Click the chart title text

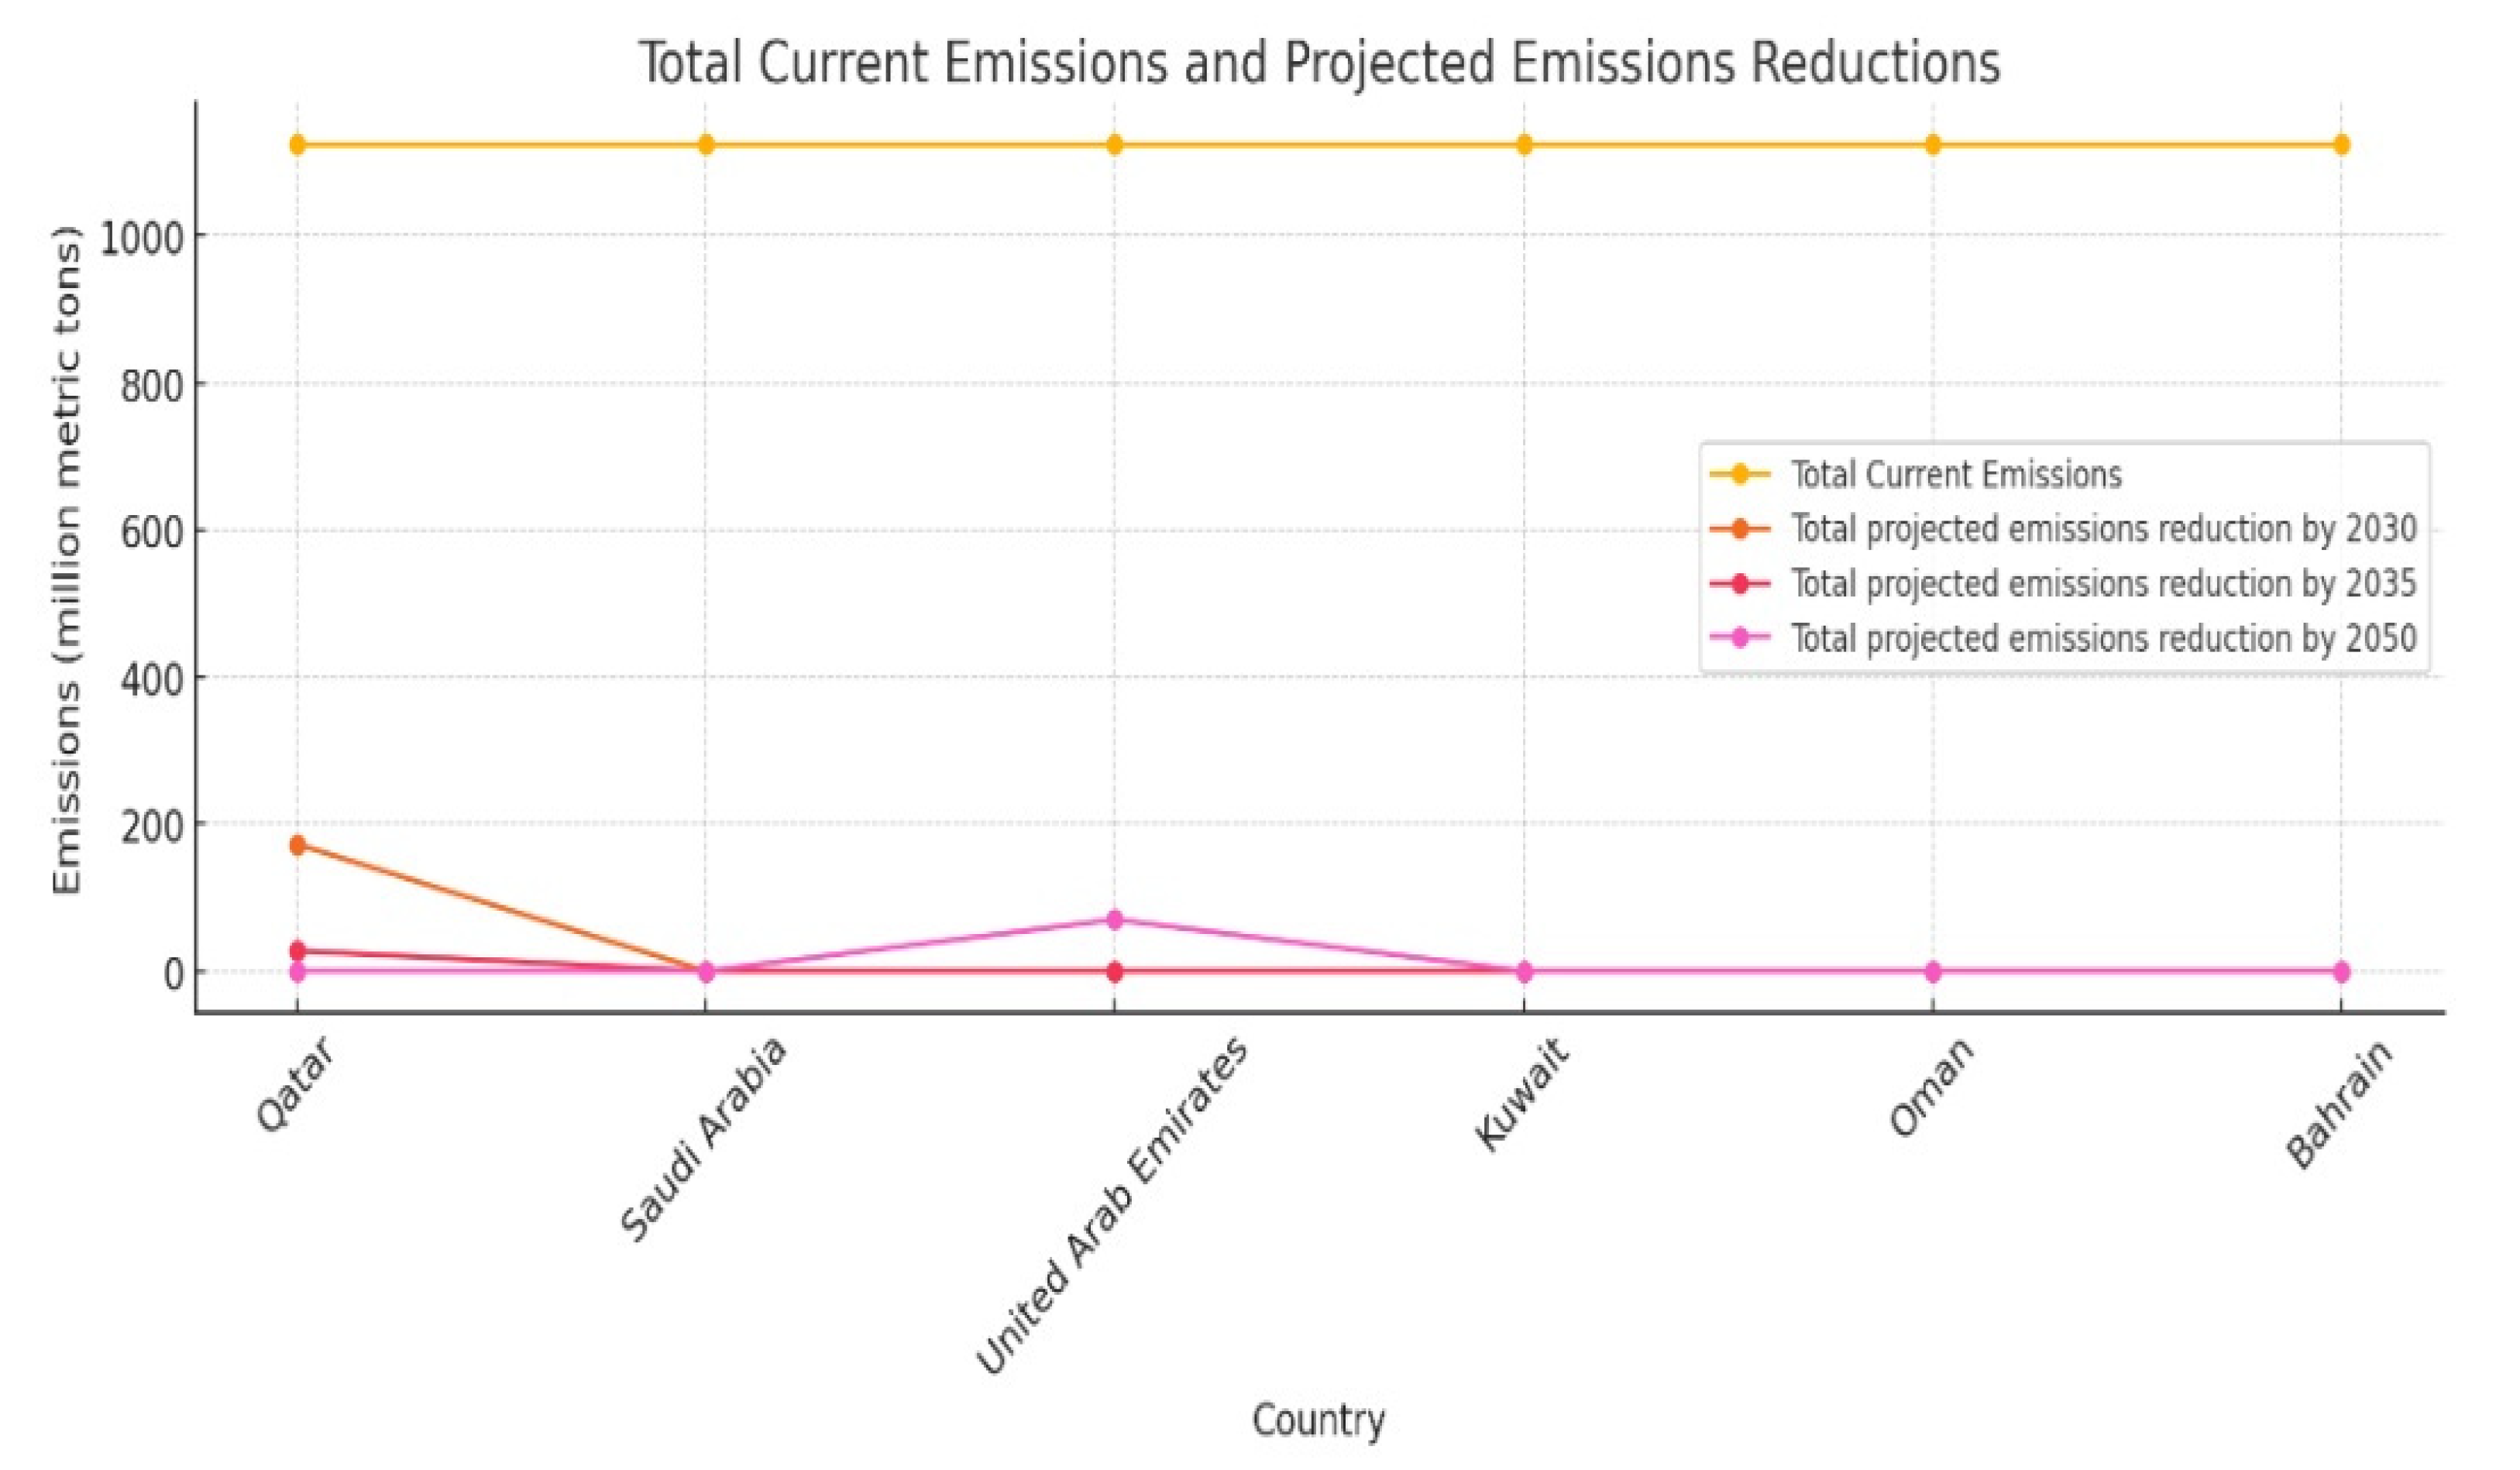click(x=1319, y=62)
